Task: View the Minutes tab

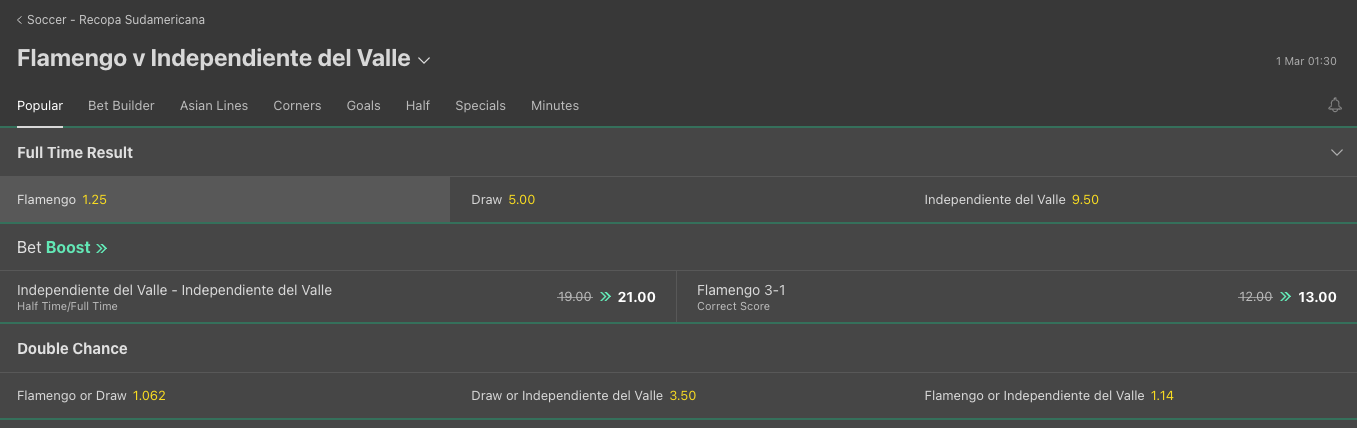Action: tap(555, 105)
